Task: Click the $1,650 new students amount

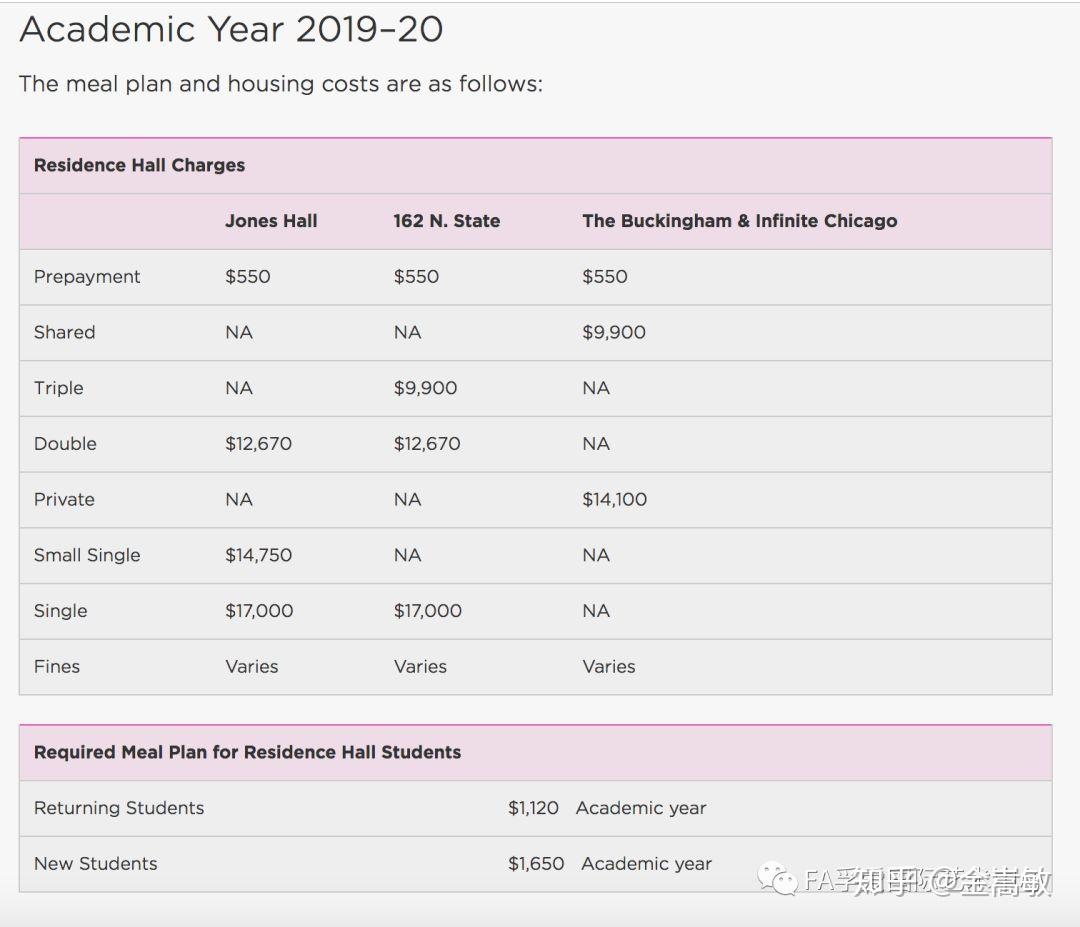Action: coord(536,864)
